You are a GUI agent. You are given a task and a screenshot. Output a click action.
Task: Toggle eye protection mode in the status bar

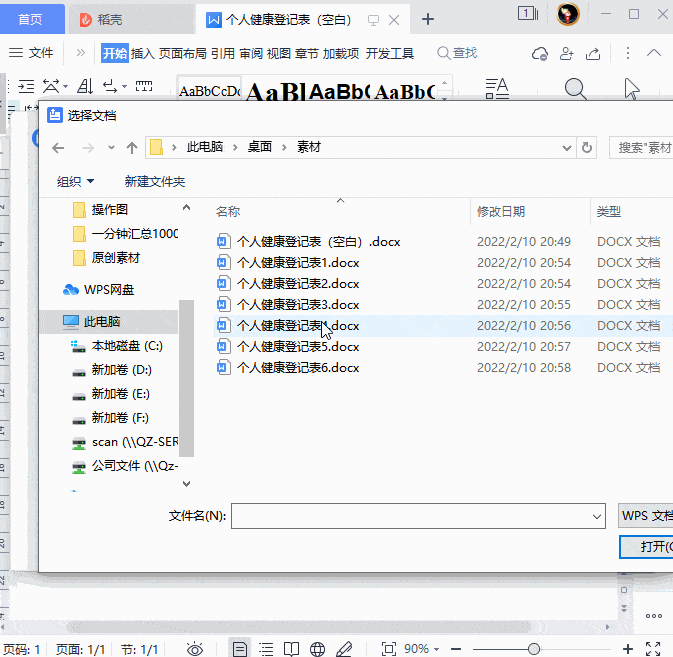195,649
